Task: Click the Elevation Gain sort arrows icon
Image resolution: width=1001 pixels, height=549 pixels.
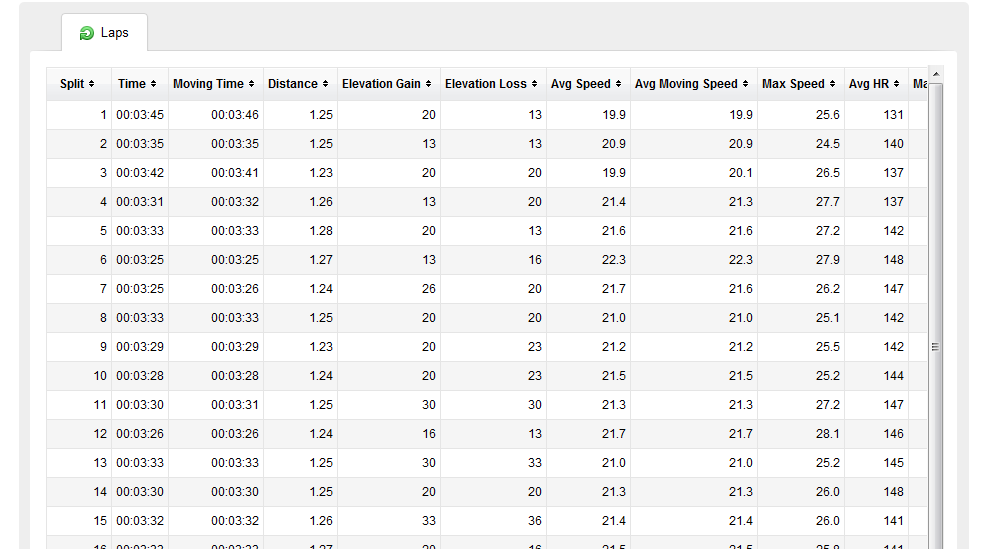Action: [428, 84]
